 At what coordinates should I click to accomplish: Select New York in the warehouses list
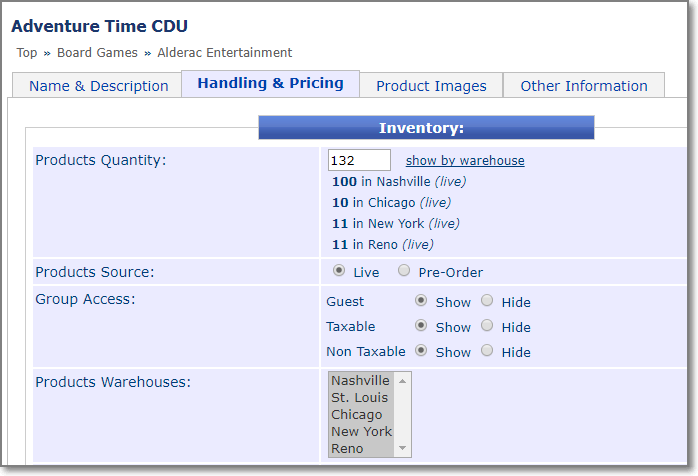point(361,431)
